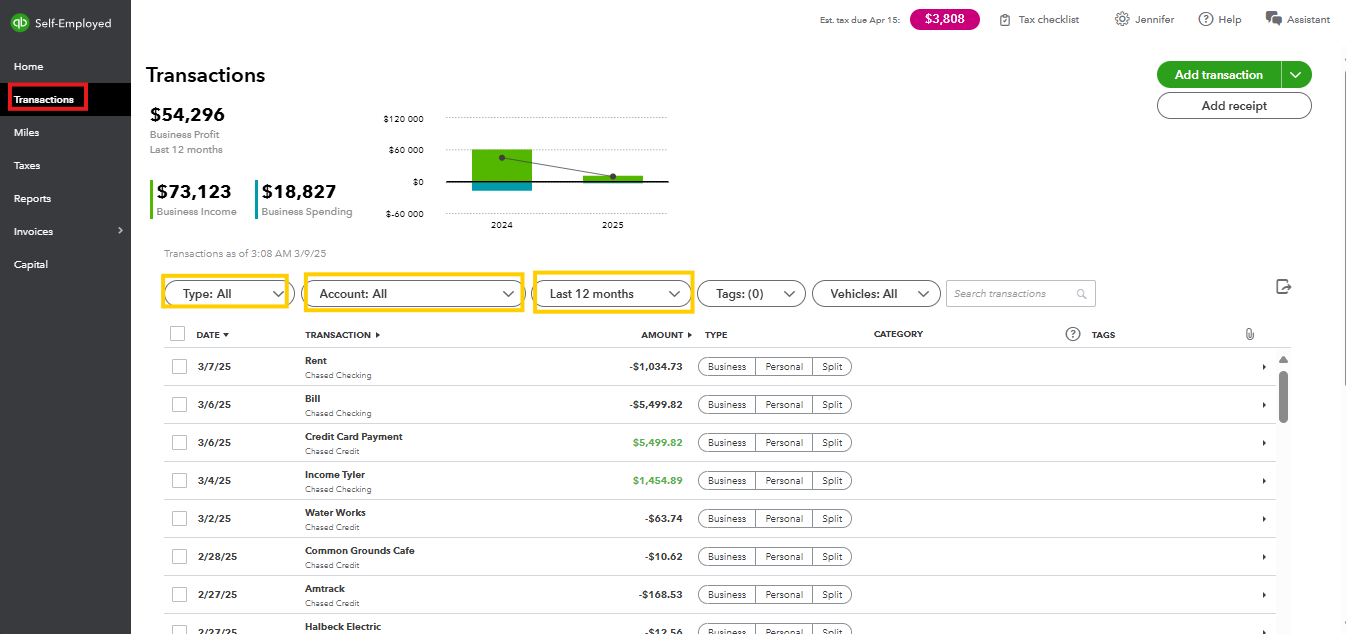This screenshot has width=1346, height=634.
Task: Click the $3,808 estimated tax button
Action: [x=944, y=19]
